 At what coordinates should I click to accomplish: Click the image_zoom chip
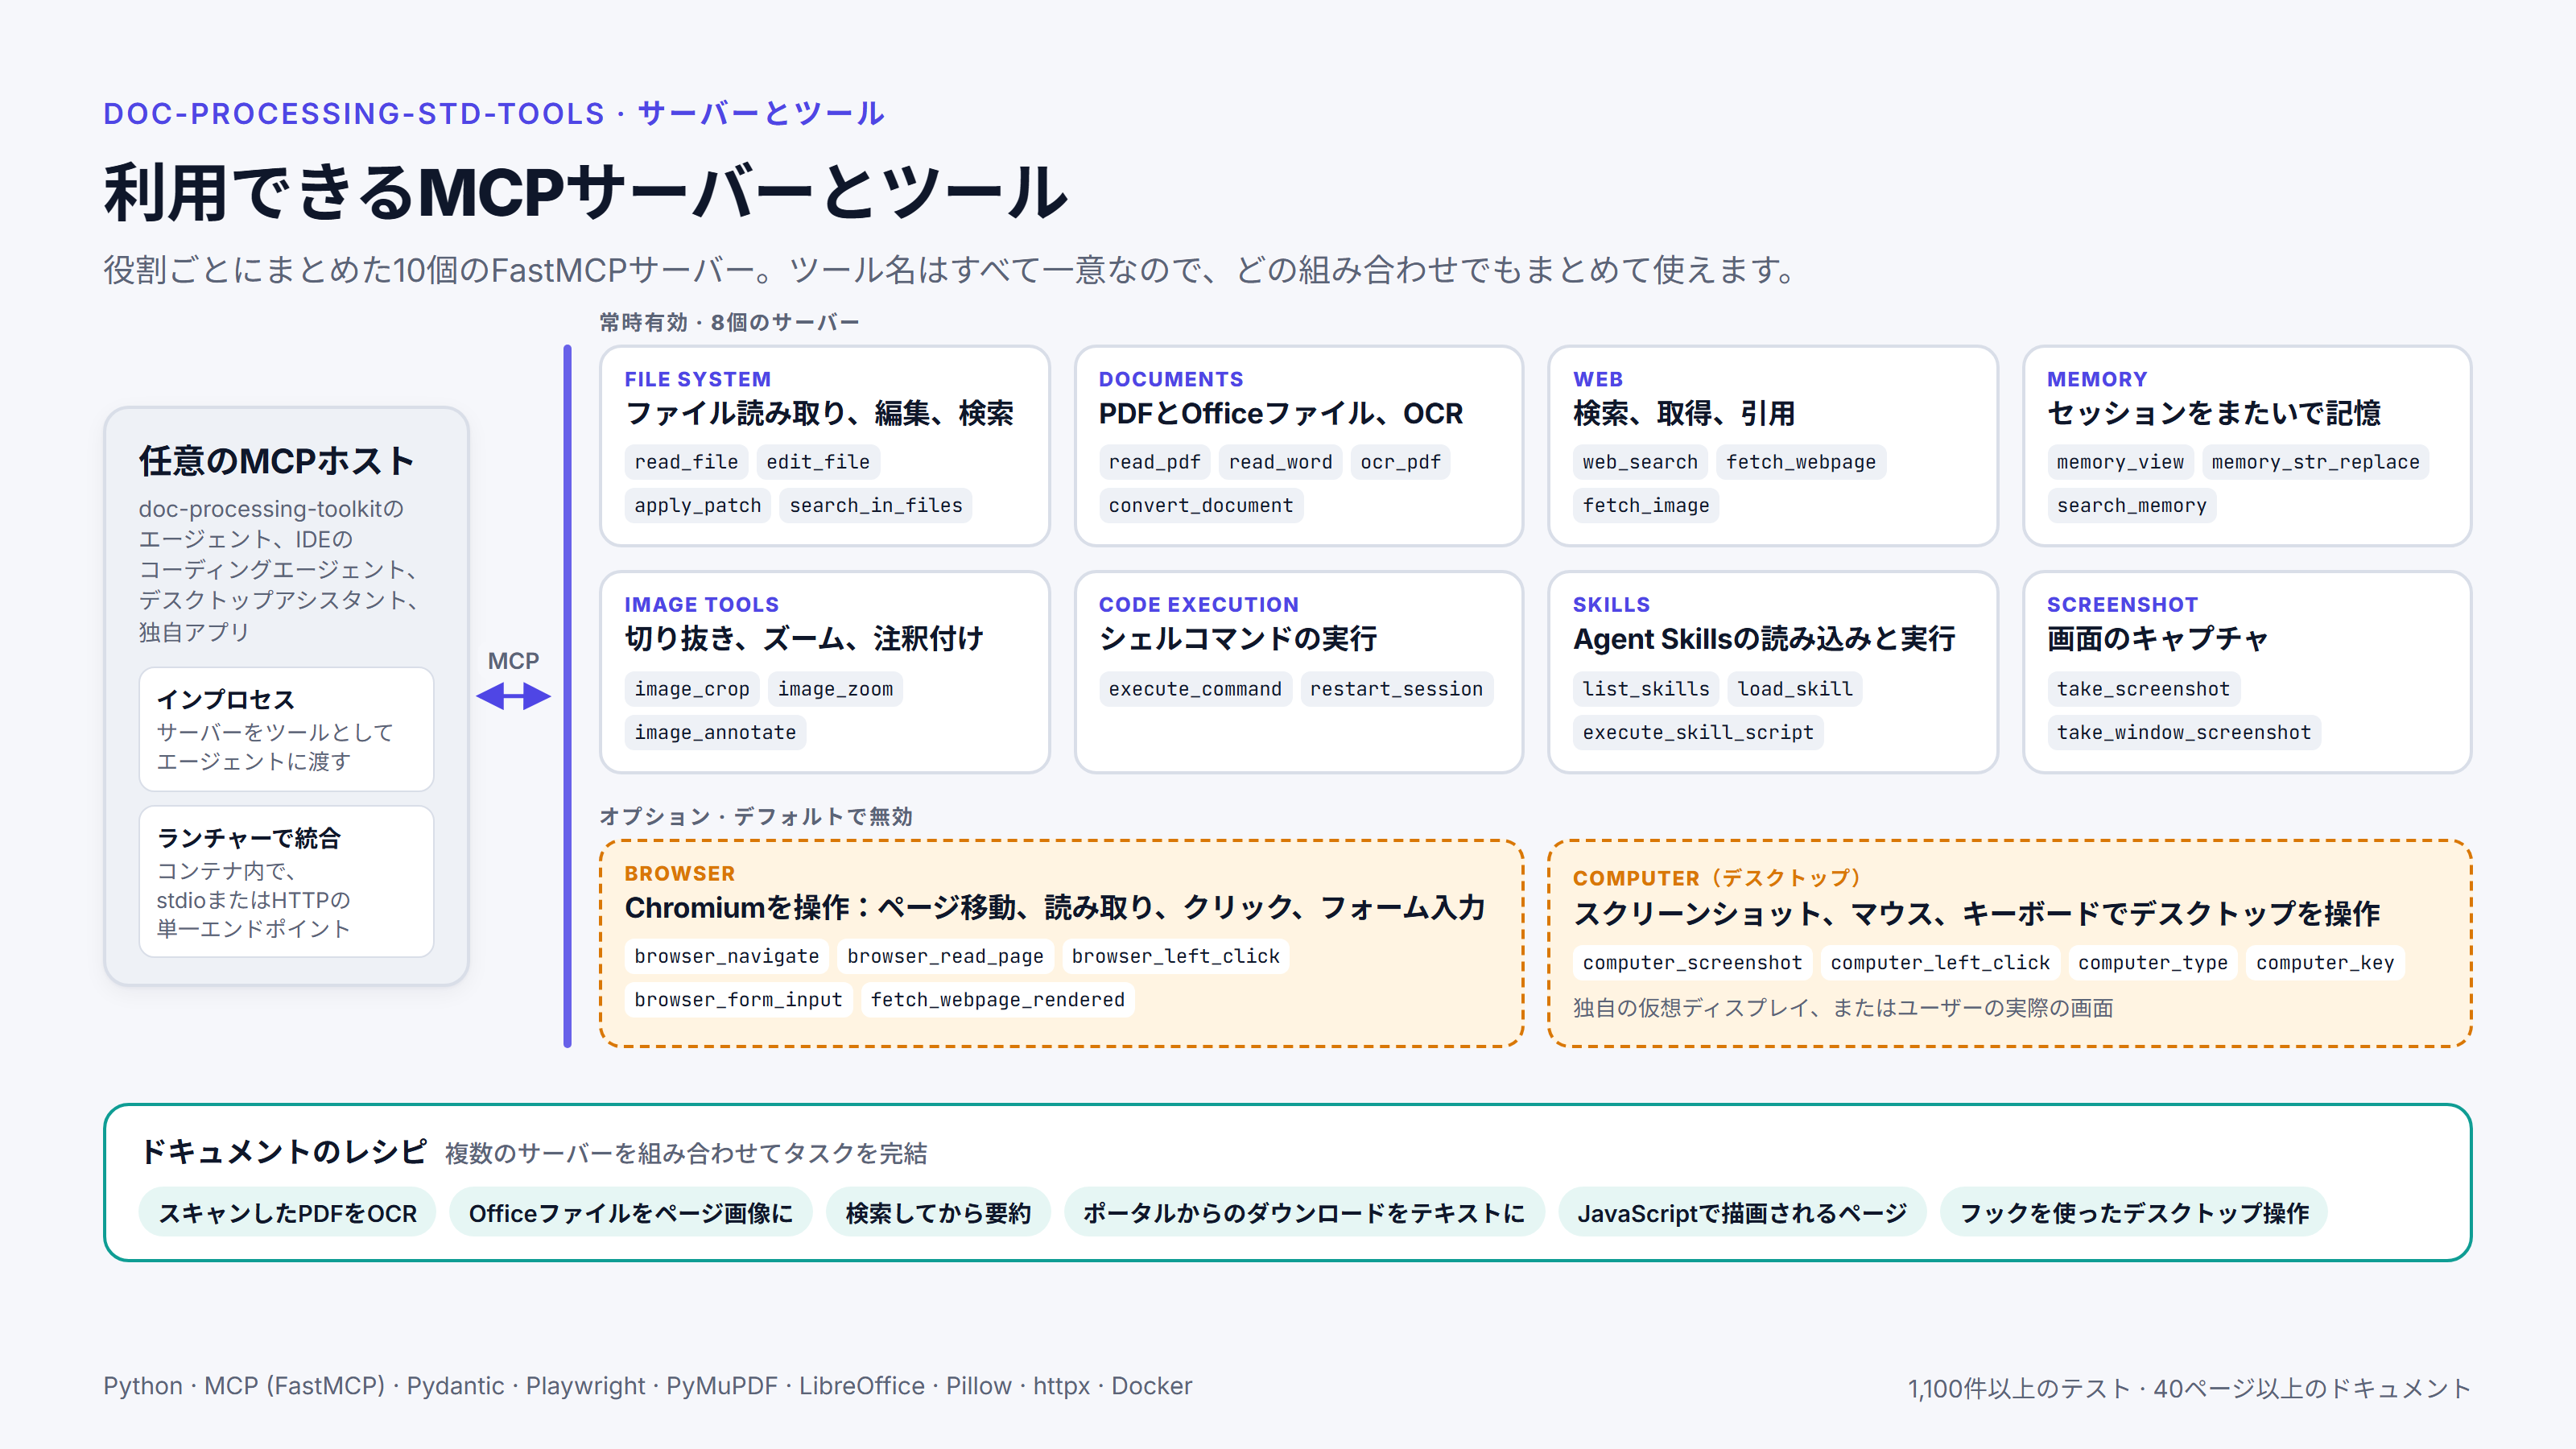coord(835,689)
